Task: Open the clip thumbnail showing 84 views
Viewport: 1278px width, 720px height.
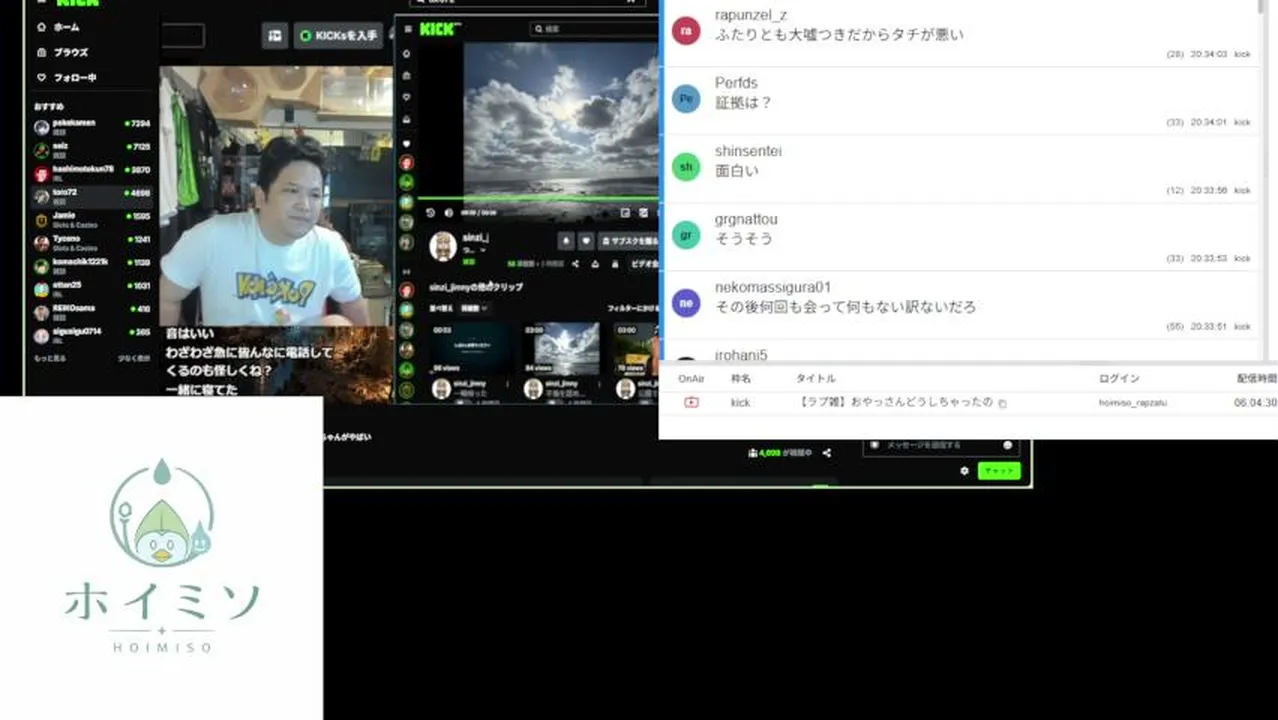Action: [x=562, y=348]
